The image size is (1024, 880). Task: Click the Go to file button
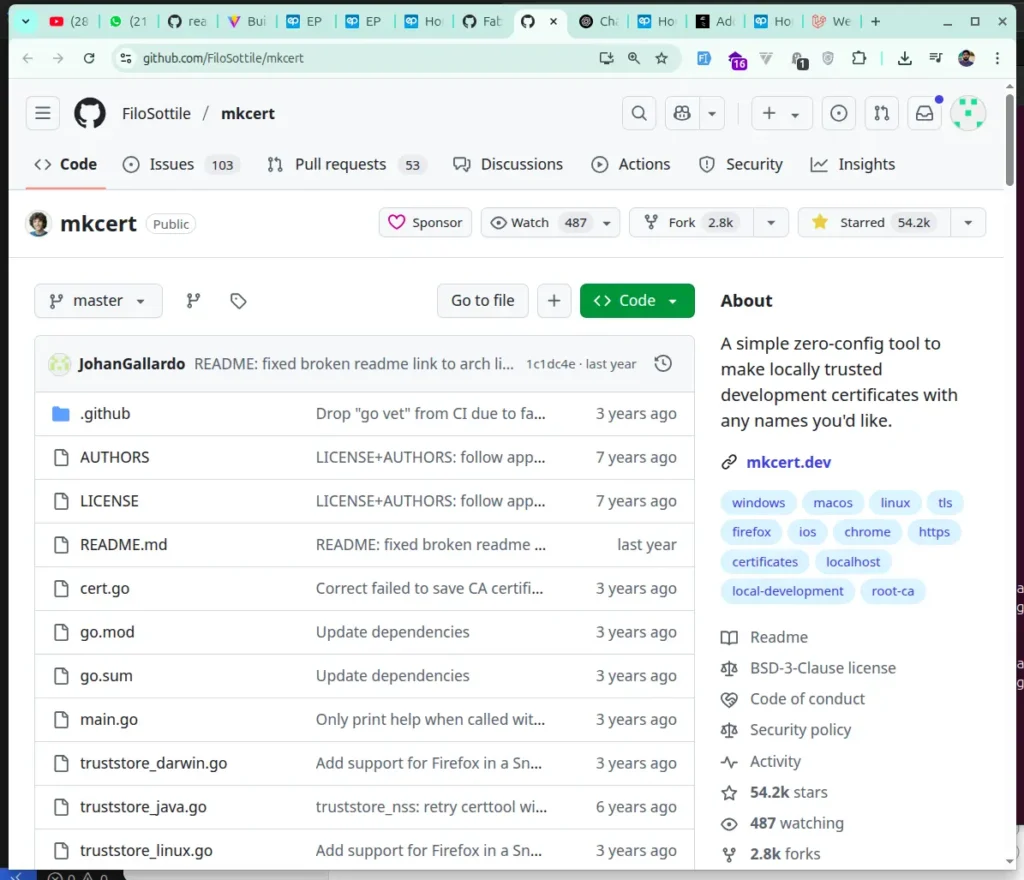[483, 301]
